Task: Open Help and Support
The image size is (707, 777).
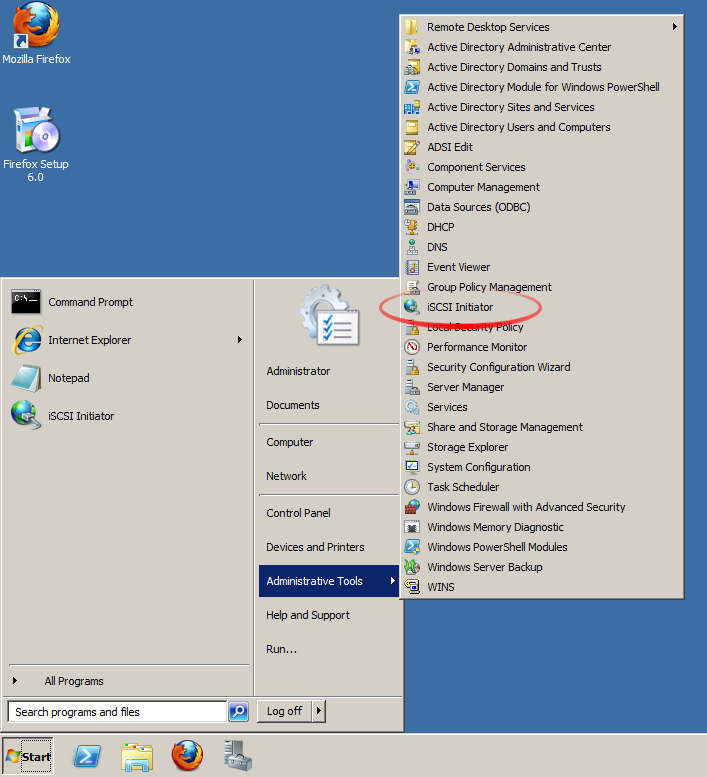Action: click(x=308, y=615)
